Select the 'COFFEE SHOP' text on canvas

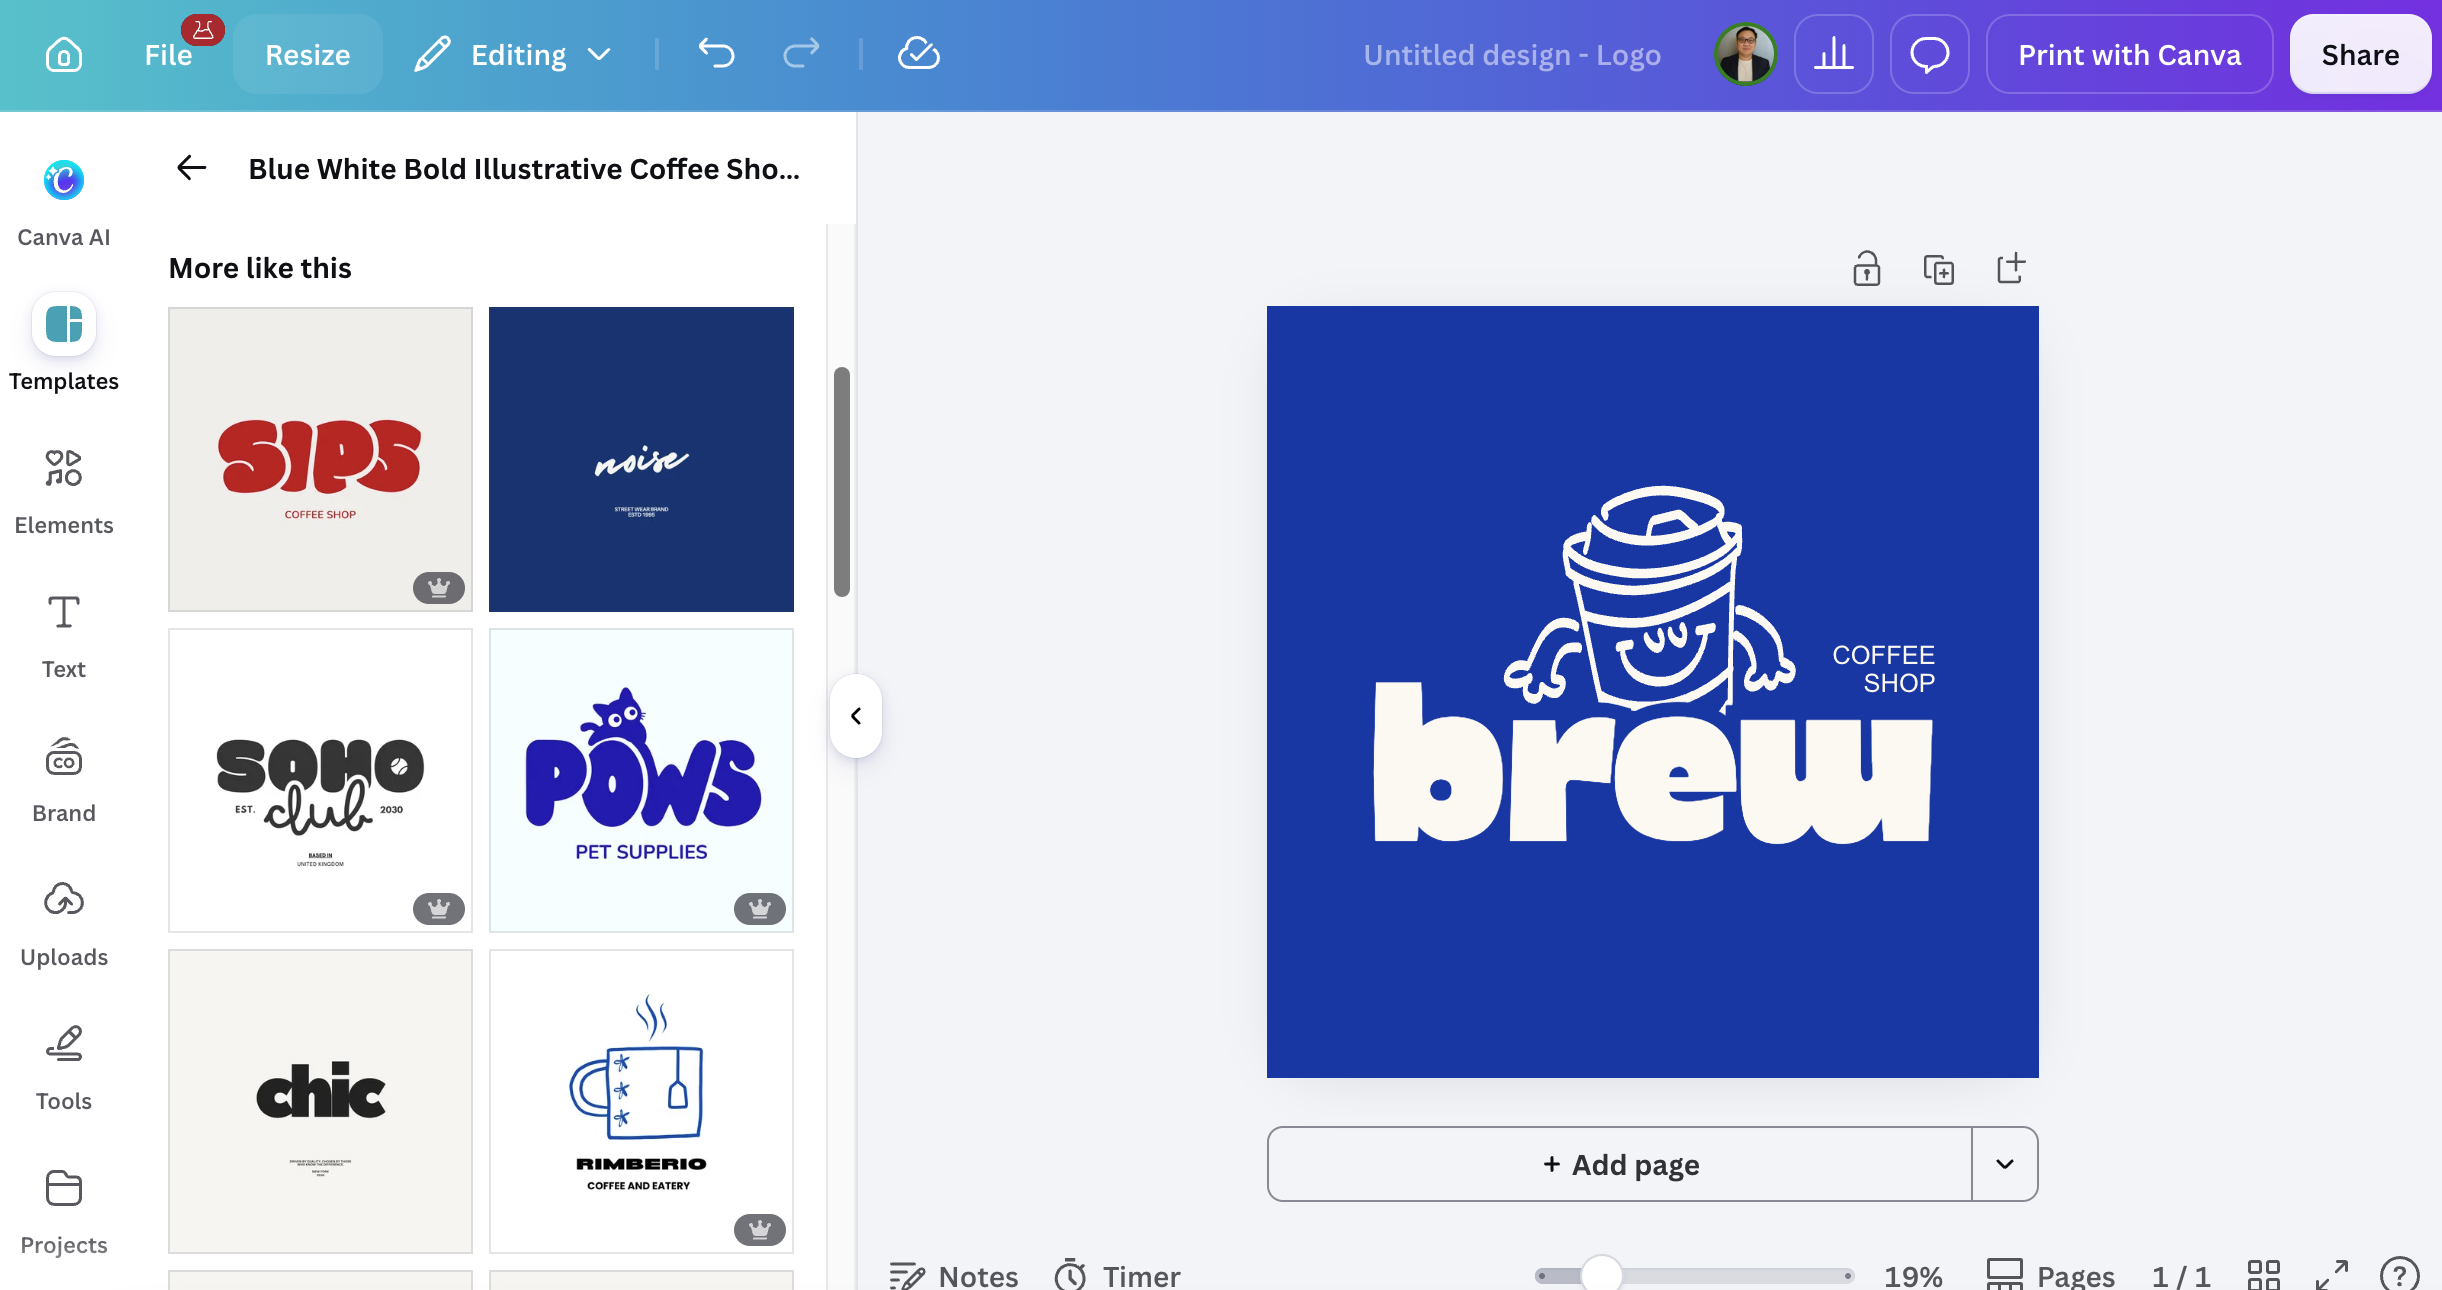coord(1884,669)
